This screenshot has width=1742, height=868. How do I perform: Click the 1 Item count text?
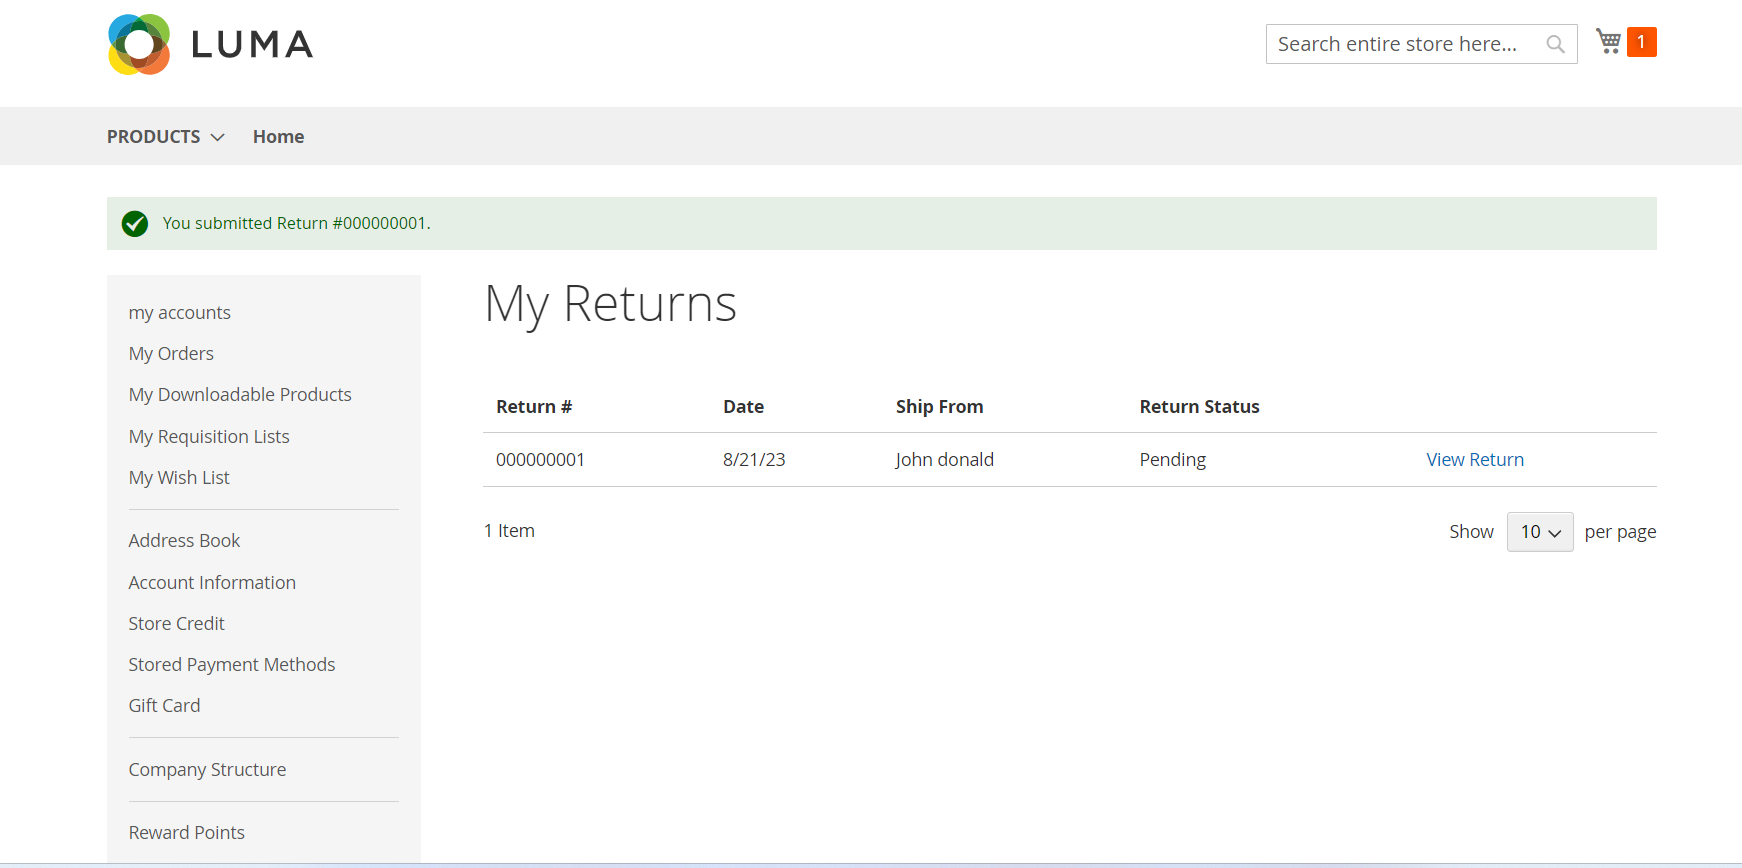pos(509,531)
